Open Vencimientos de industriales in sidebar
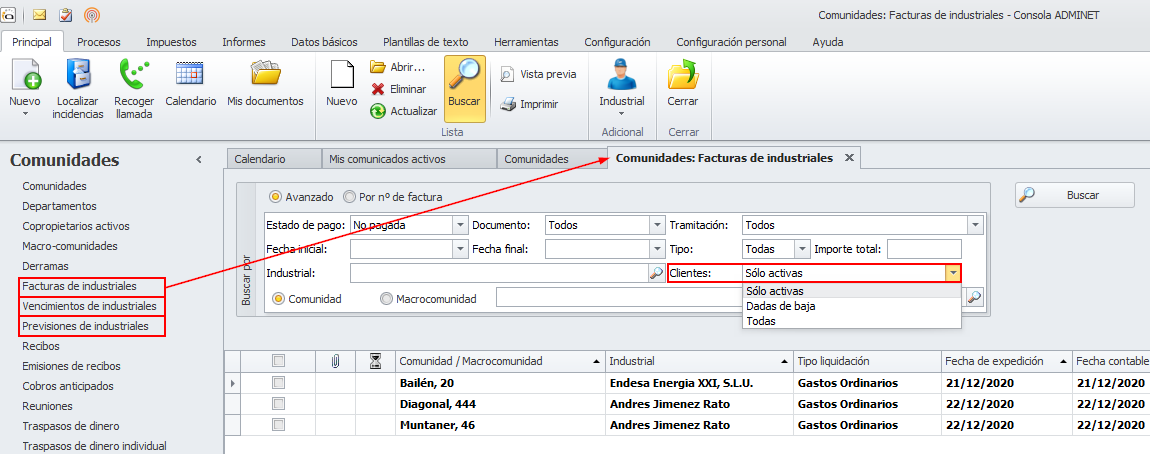 click(89, 305)
